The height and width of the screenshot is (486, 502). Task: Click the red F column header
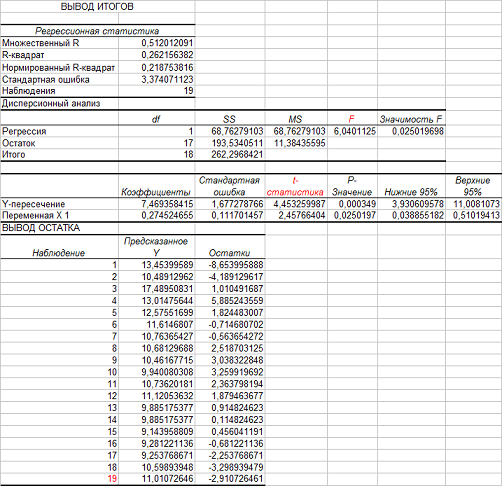pyautogui.click(x=351, y=119)
